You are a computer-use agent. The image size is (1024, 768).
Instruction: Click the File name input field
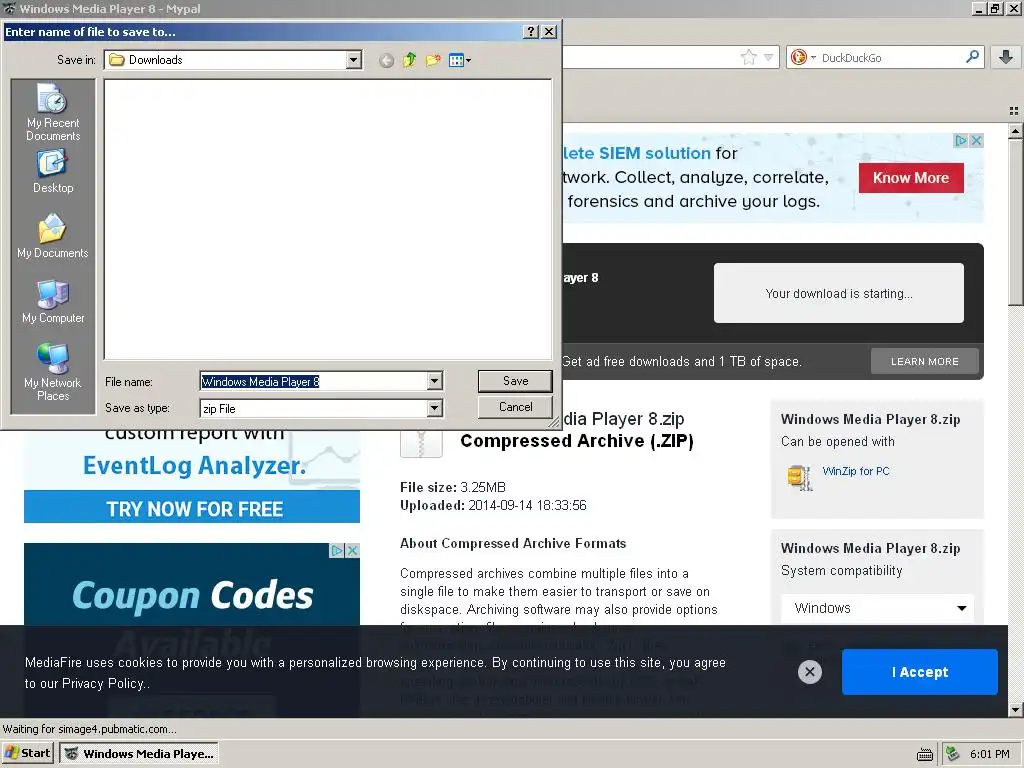(313, 381)
